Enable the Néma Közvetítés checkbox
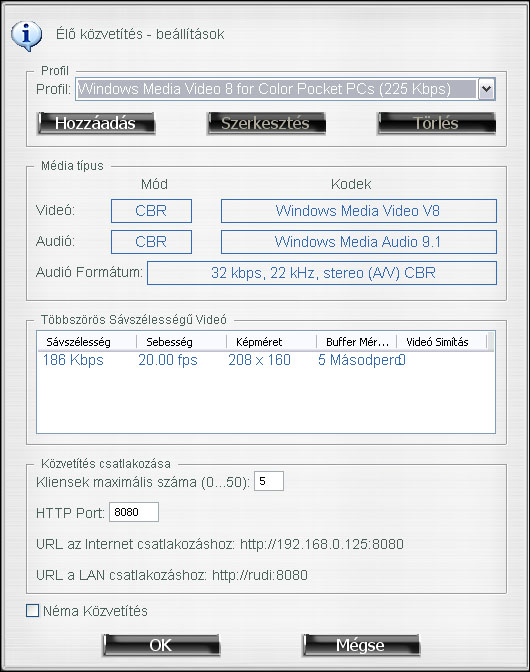Image resolution: width=530 pixels, height=672 pixels. pos(32,611)
